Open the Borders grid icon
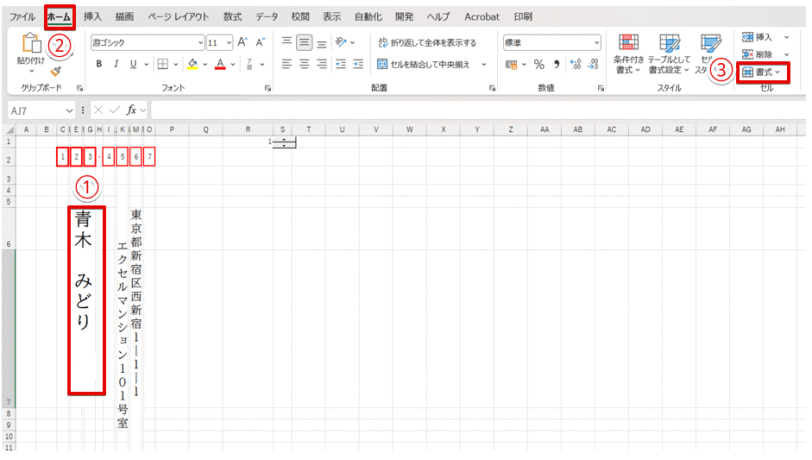 click(x=163, y=64)
